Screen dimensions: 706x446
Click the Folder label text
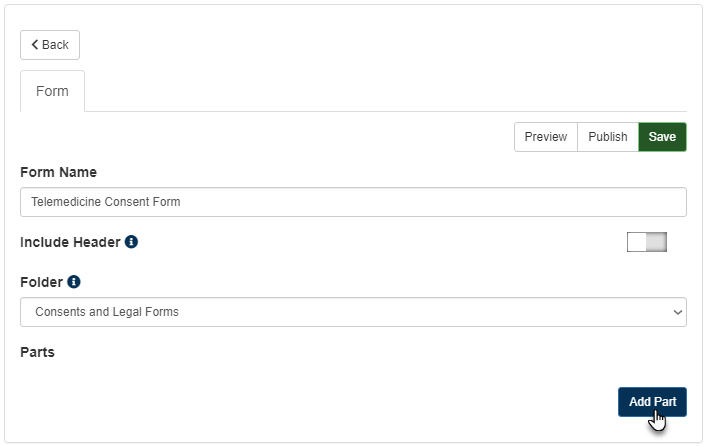(x=41, y=282)
